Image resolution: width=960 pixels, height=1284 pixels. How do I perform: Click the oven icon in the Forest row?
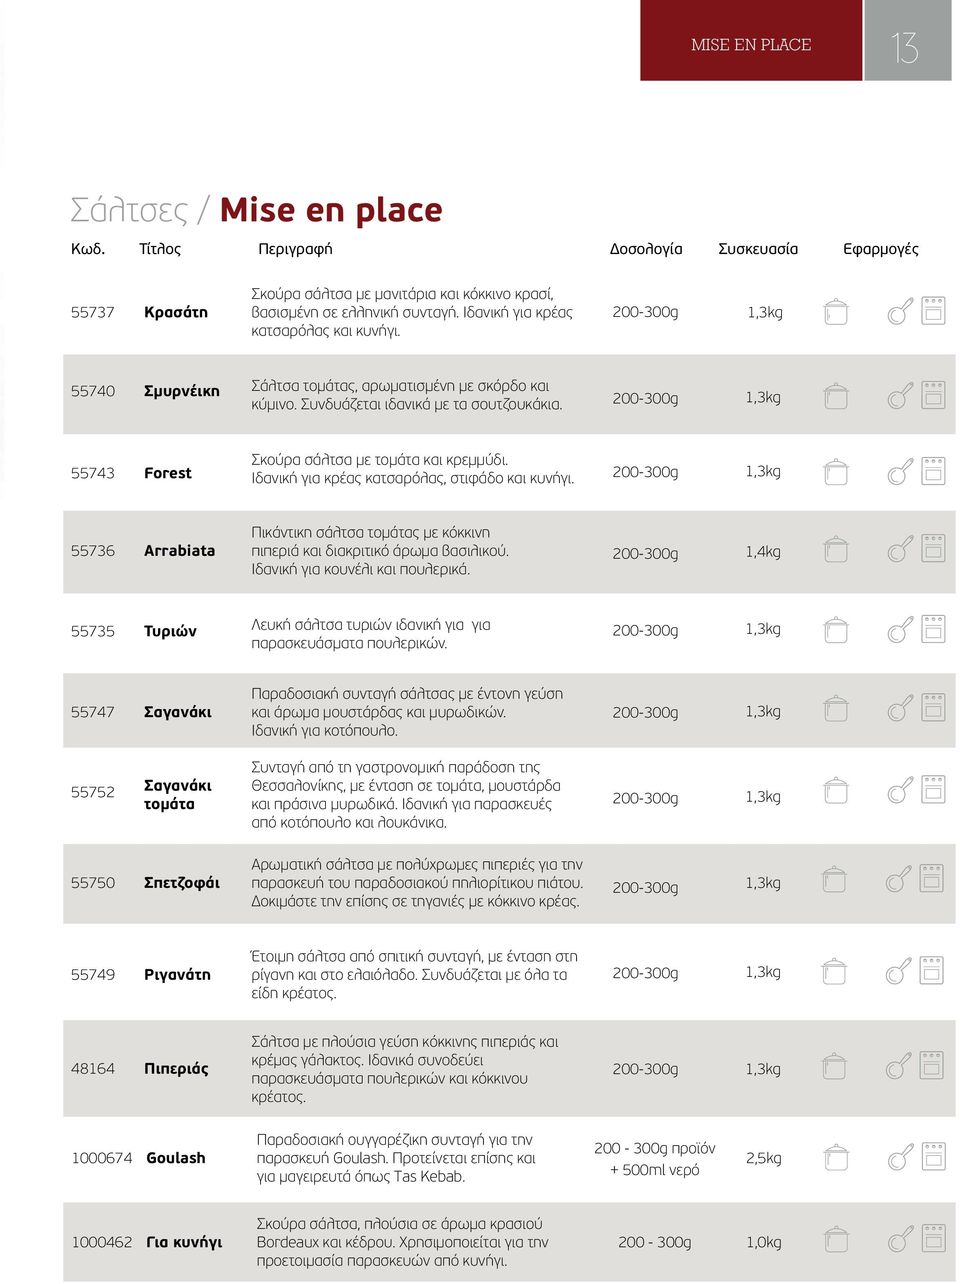coord(933,471)
